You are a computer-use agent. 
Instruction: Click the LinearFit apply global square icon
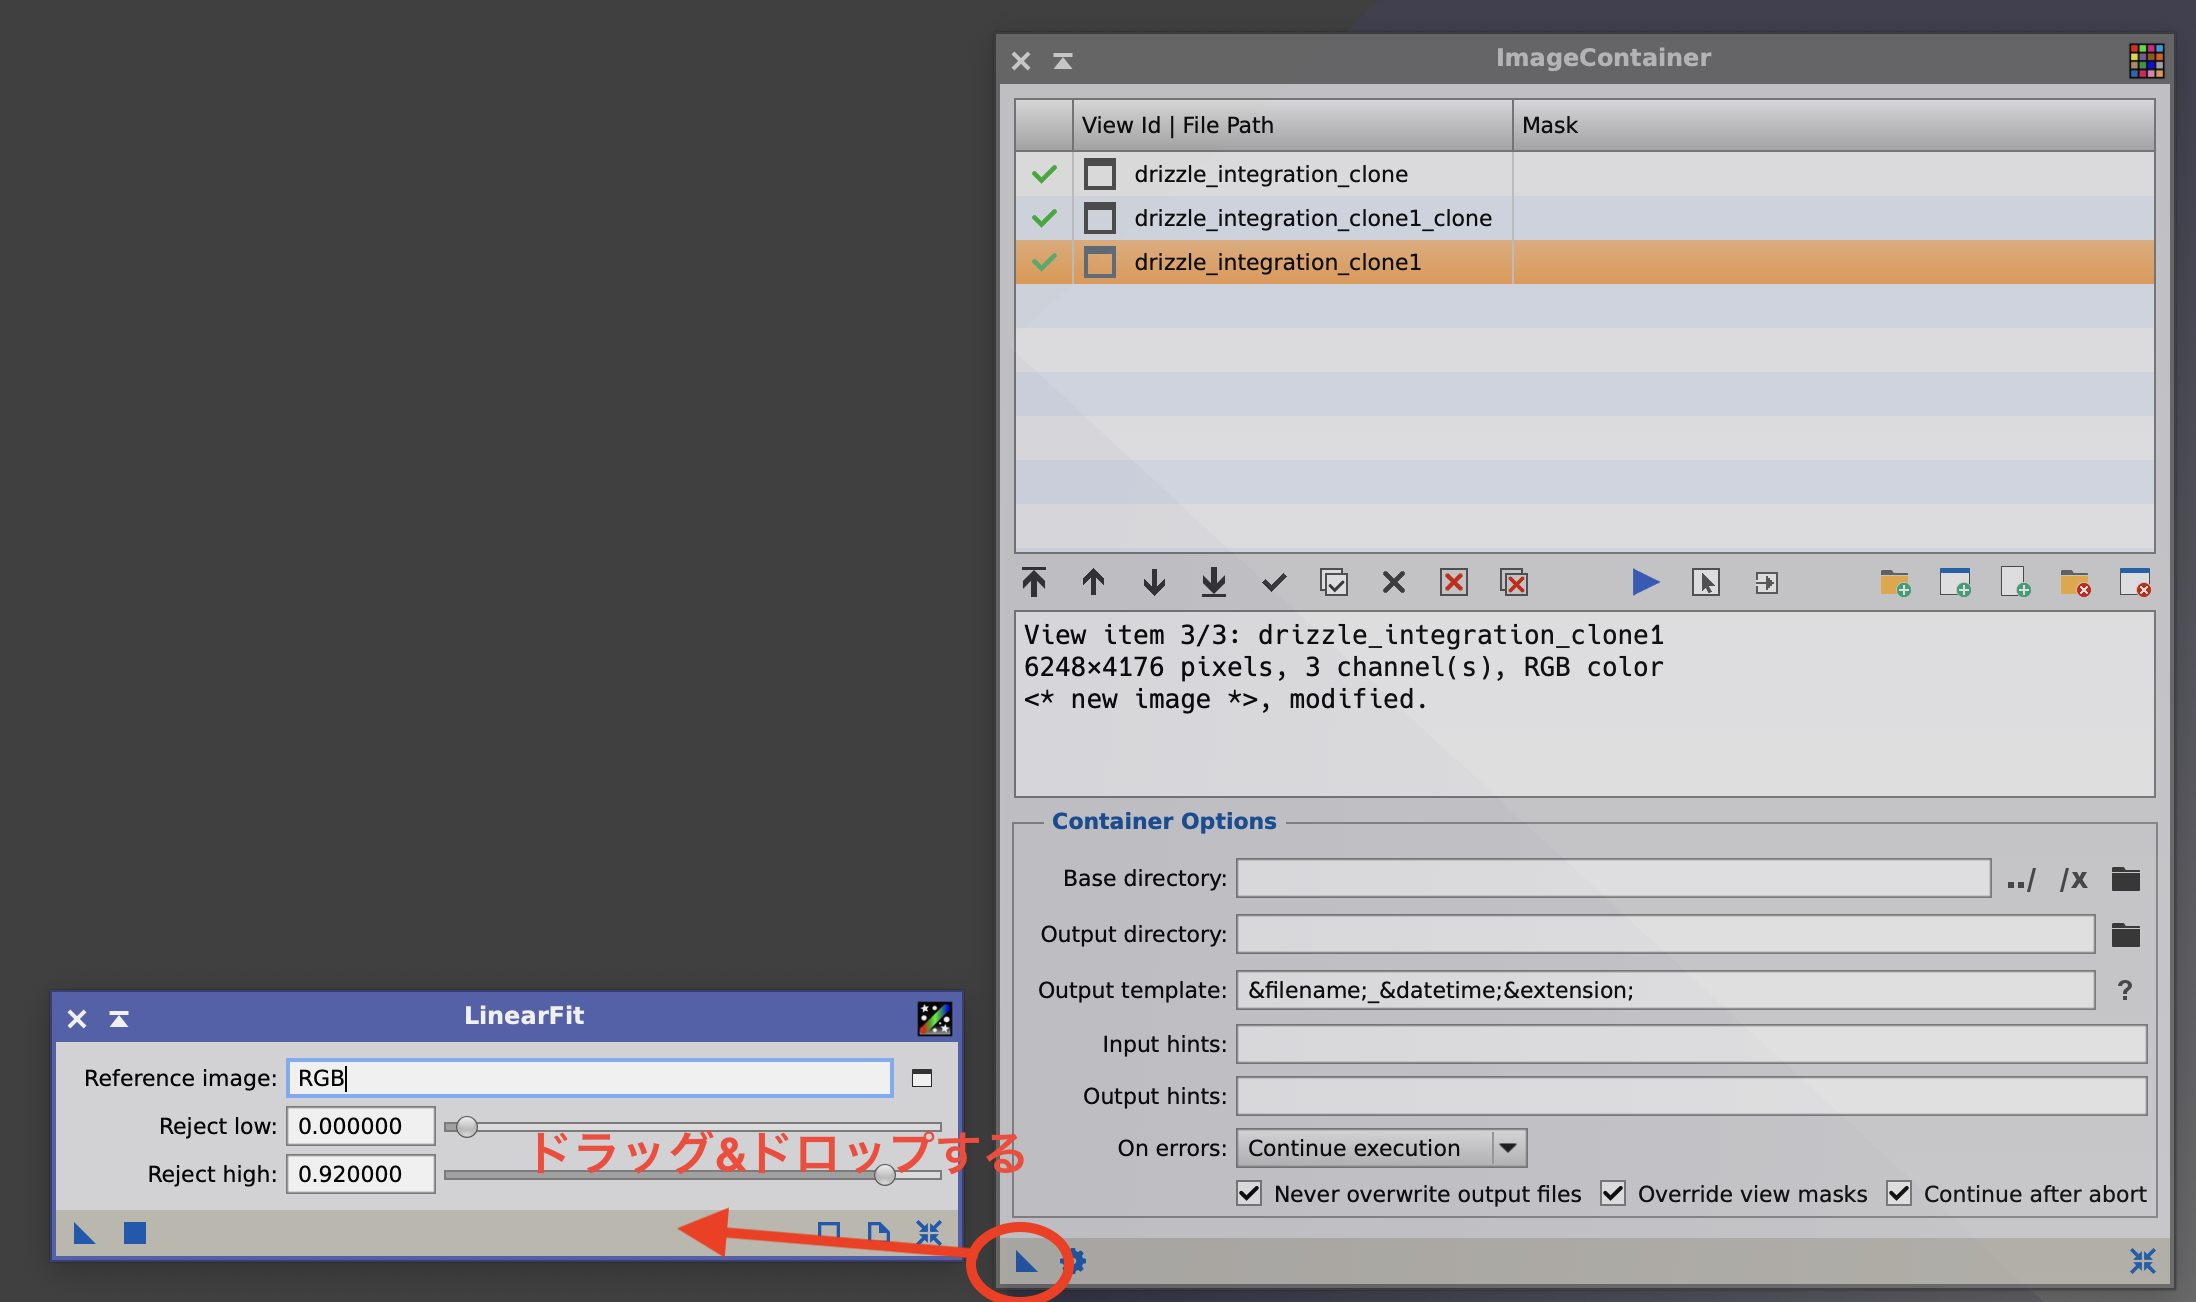click(135, 1233)
